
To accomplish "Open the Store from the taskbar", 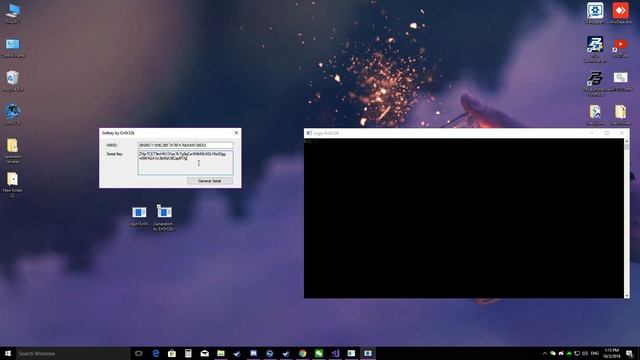I will [172, 353].
